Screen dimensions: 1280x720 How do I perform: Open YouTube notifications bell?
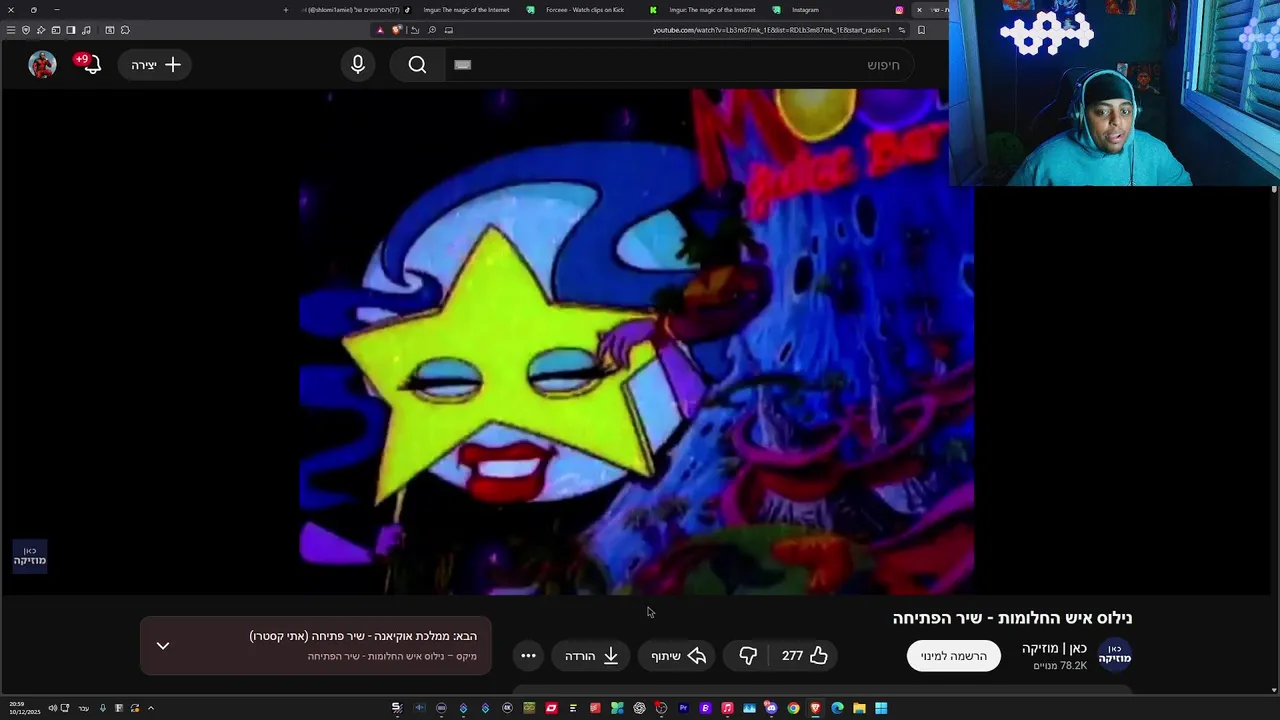[x=91, y=65]
